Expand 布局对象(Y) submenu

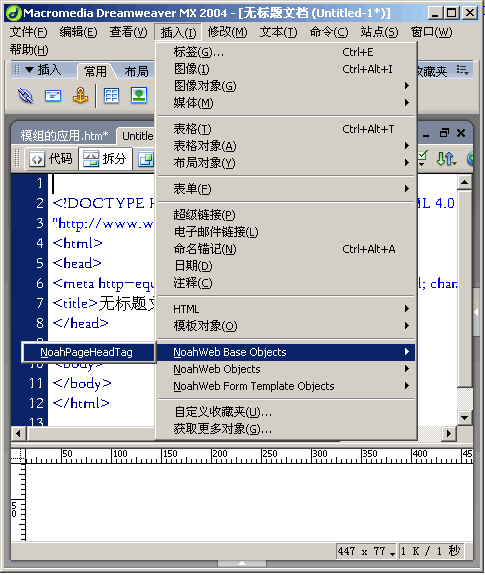tap(287, 163)
